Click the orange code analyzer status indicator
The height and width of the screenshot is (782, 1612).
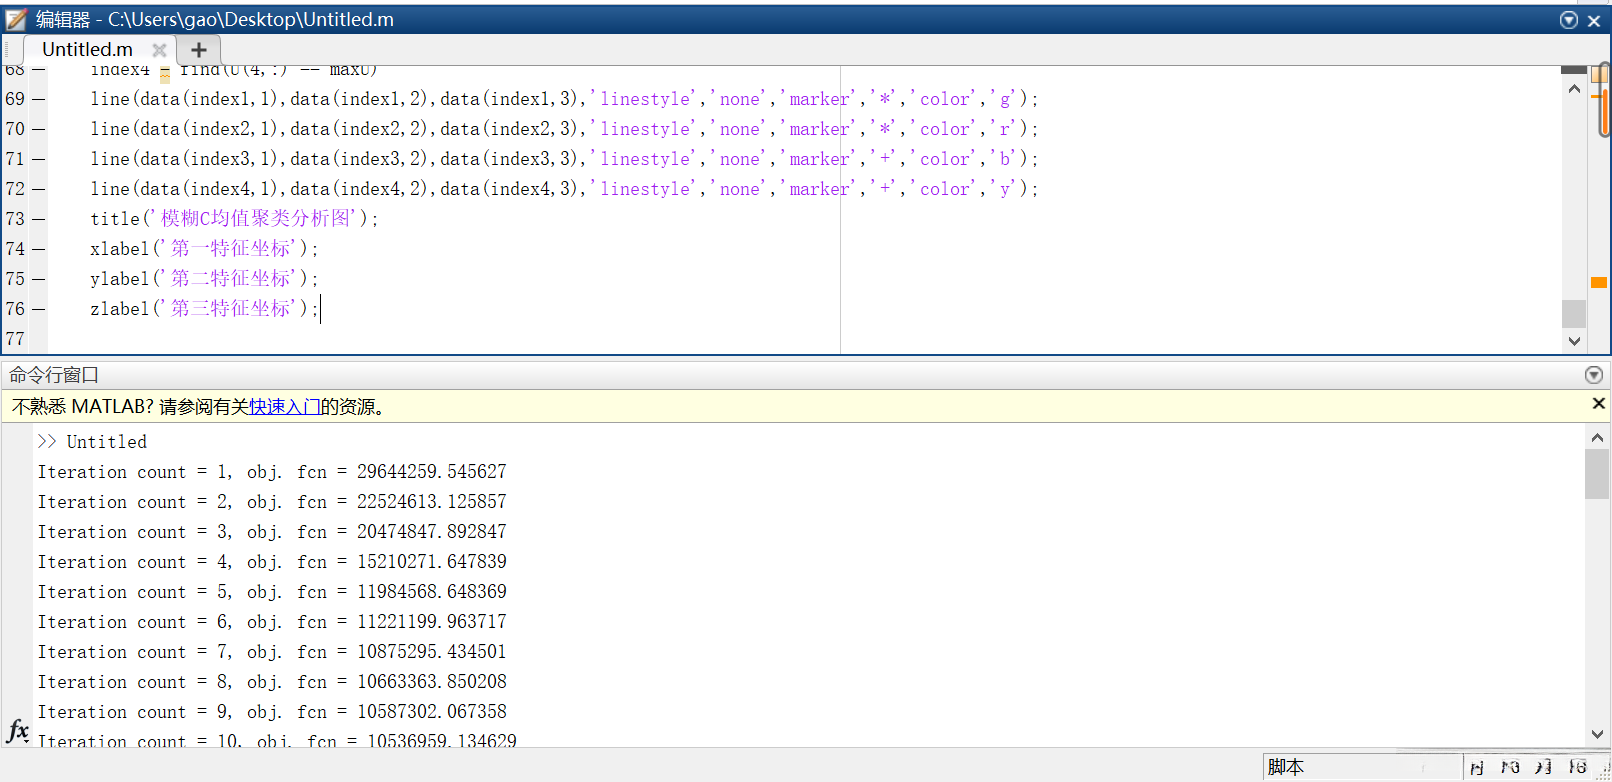[1600, 74]
